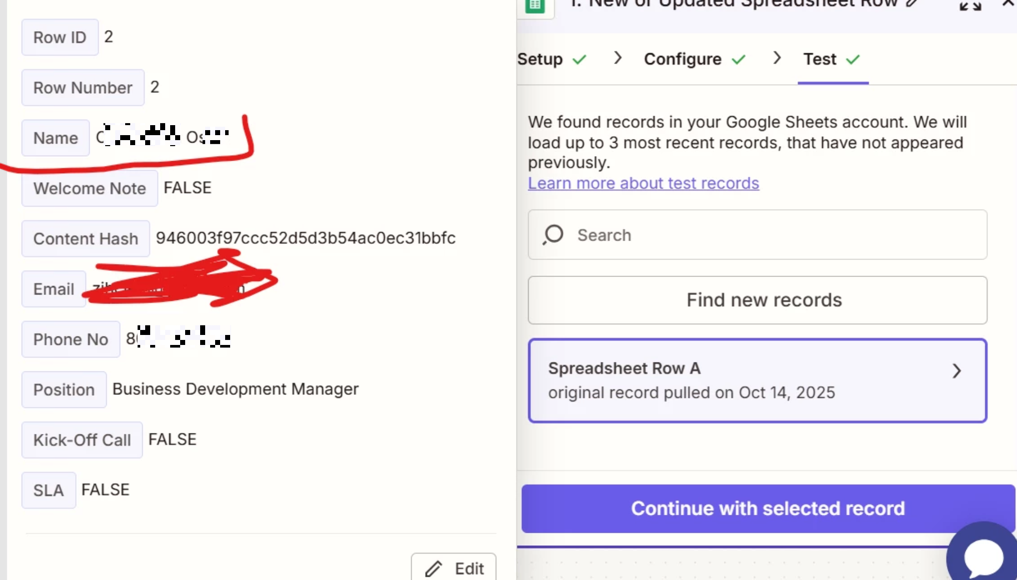Click Continue with selected record
Viewport: 1017px width, 580px height.
tap(767, 508)
